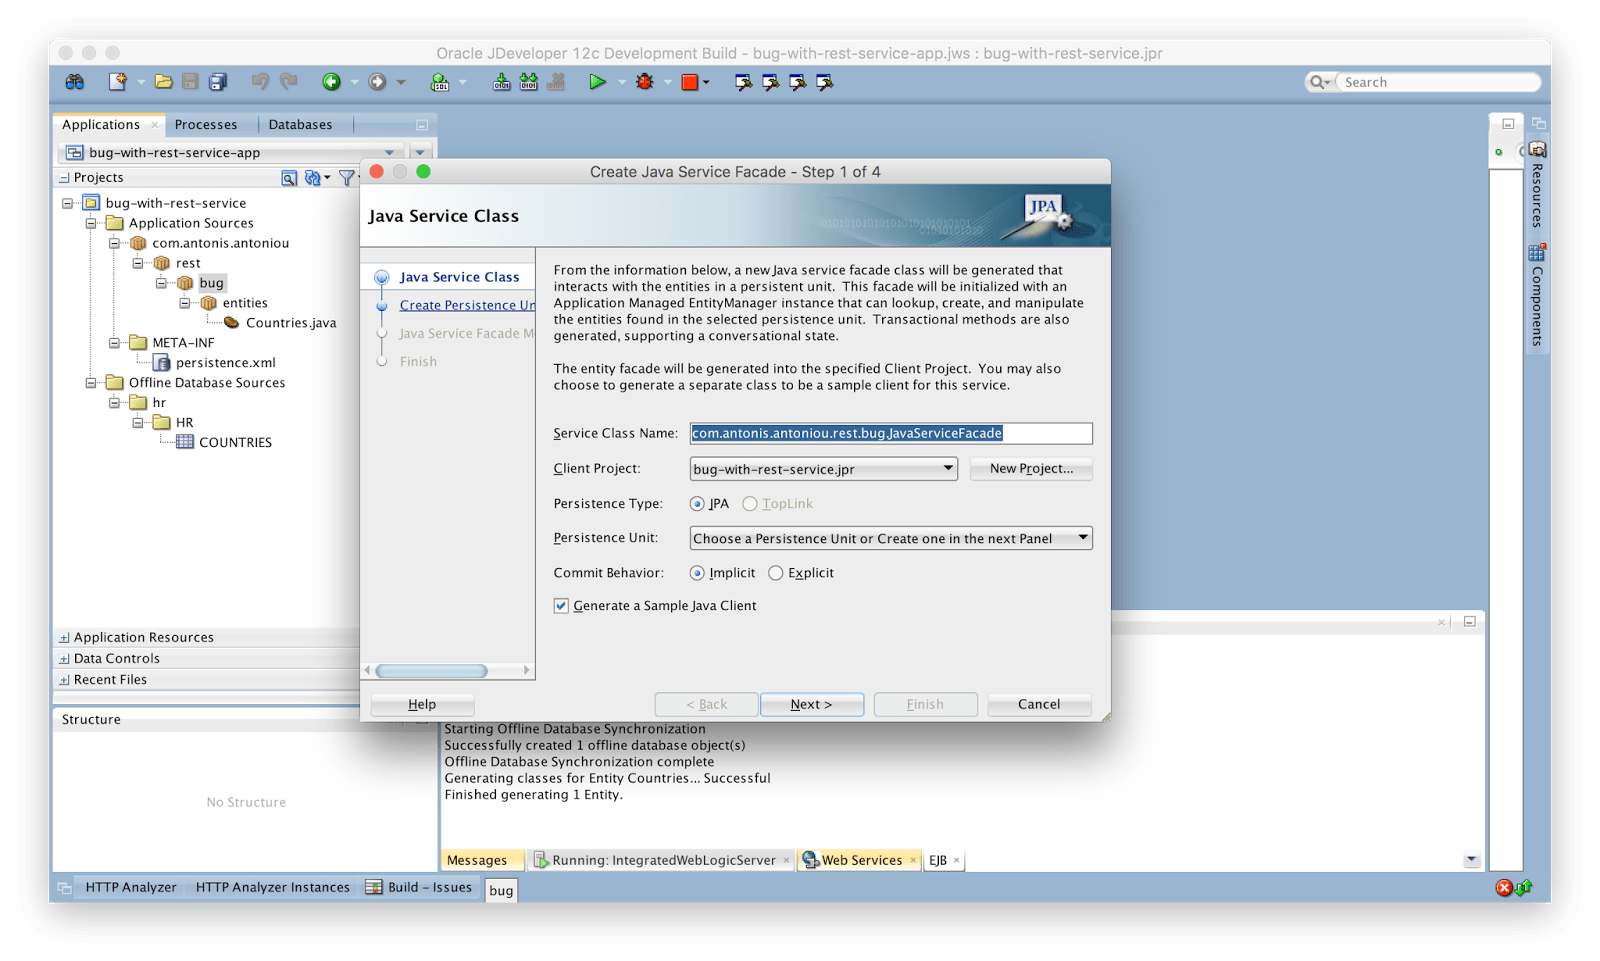
Task: Click the Projects panel filter funnel icon
Action: point(346,178)
